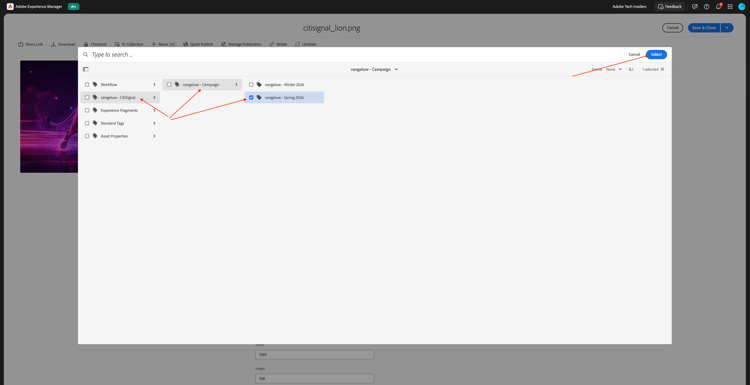The image size is (750, 385).
Task: Click the tag icon beside Standard Tags
Action: pyautogui.click(x=95, y=123)
